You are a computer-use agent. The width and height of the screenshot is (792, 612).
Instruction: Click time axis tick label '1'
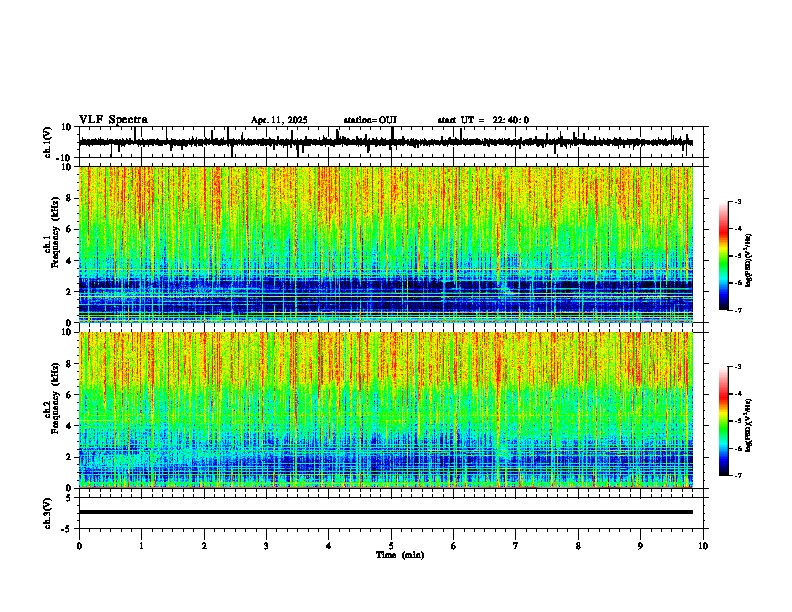tap(141, 546)
